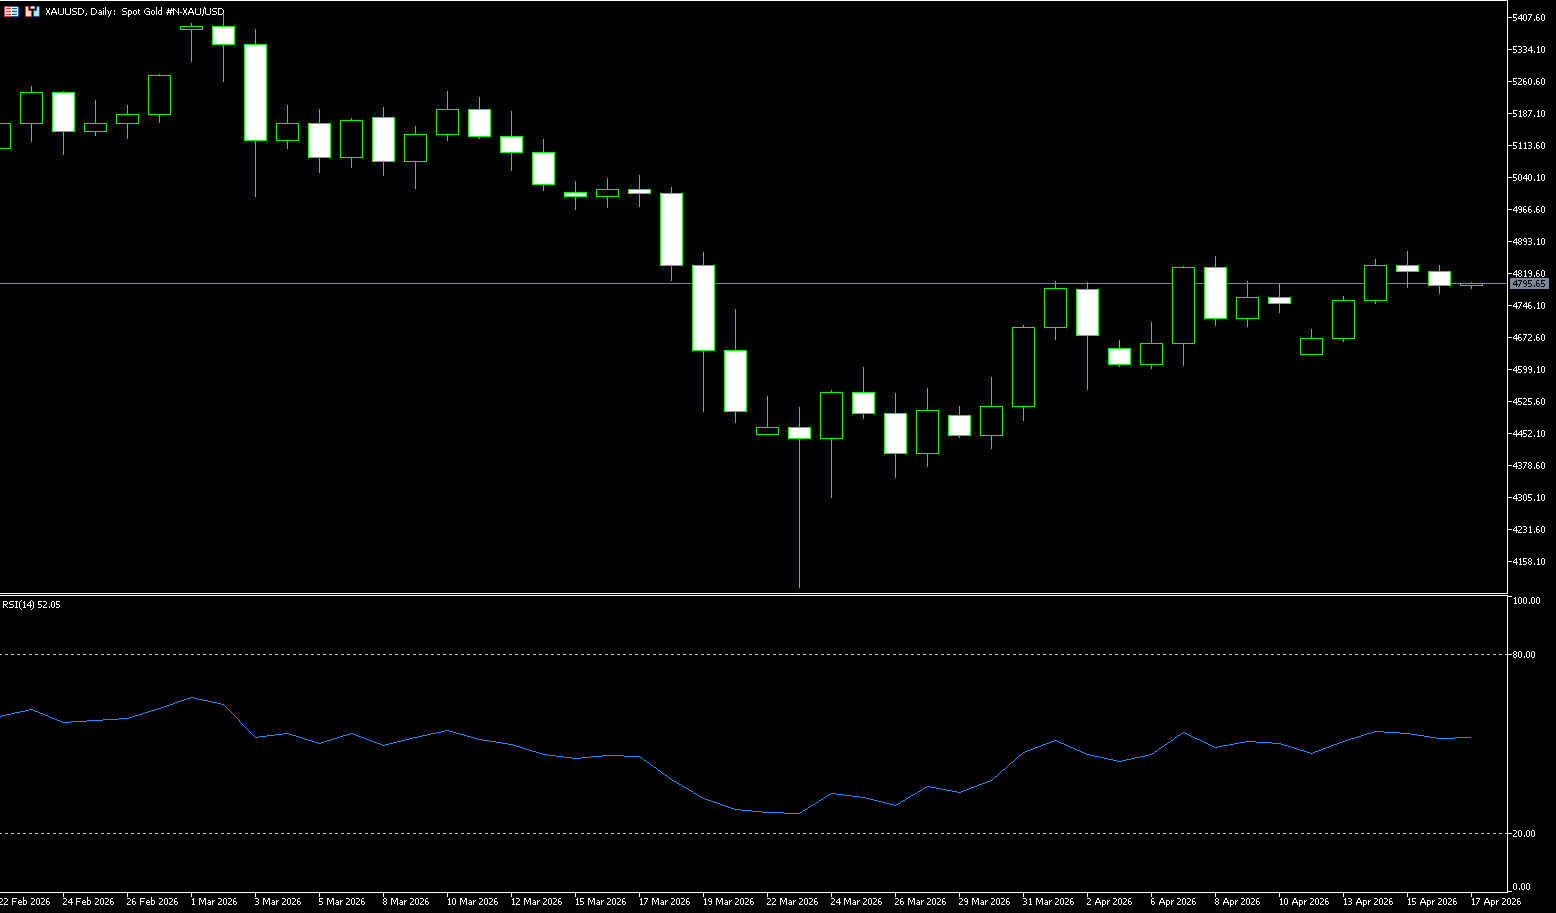
Task: Select the 22 Mar 2026 date label
Action: click(x=792, y=902)
